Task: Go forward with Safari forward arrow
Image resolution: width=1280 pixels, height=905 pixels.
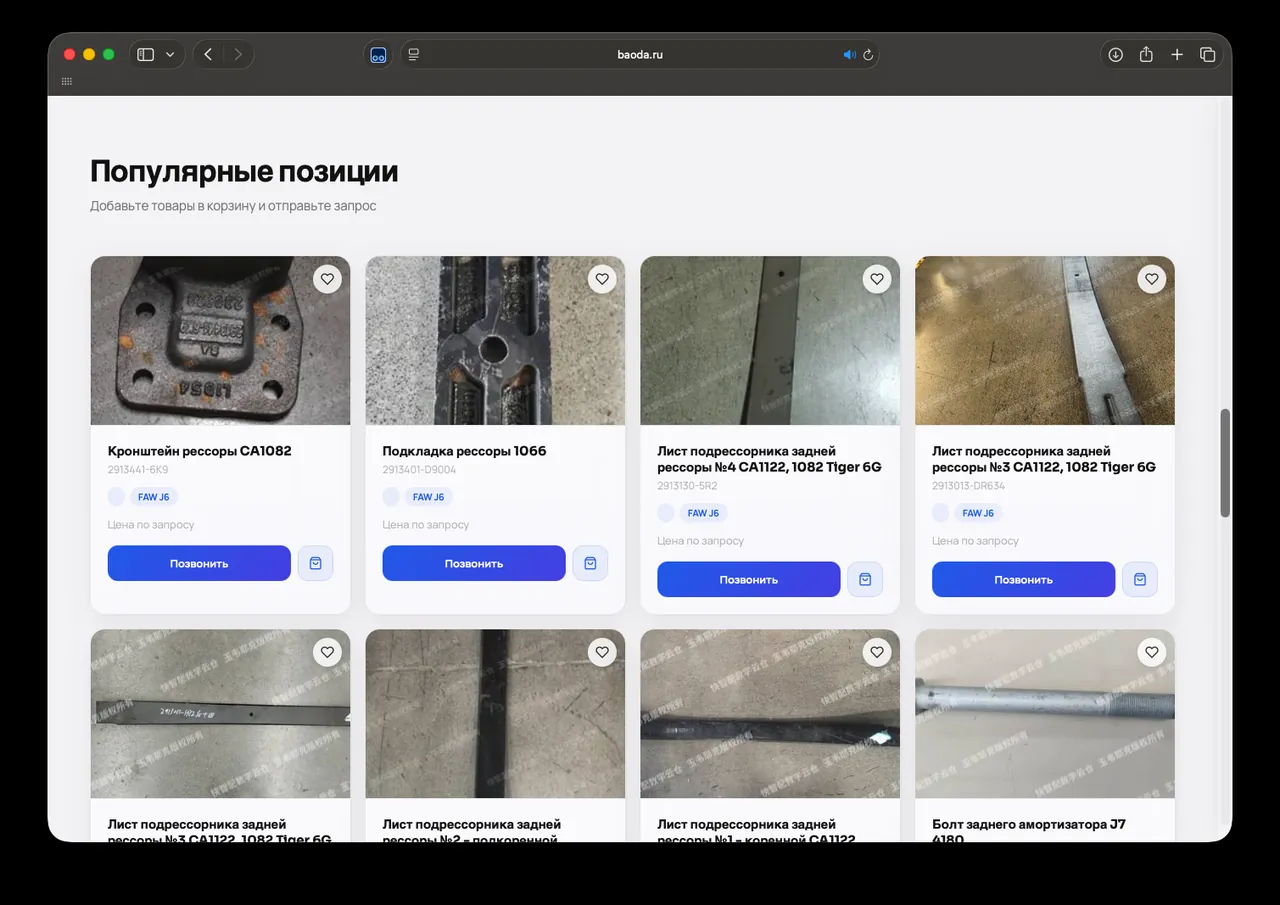Action: (x=238, y=55)
